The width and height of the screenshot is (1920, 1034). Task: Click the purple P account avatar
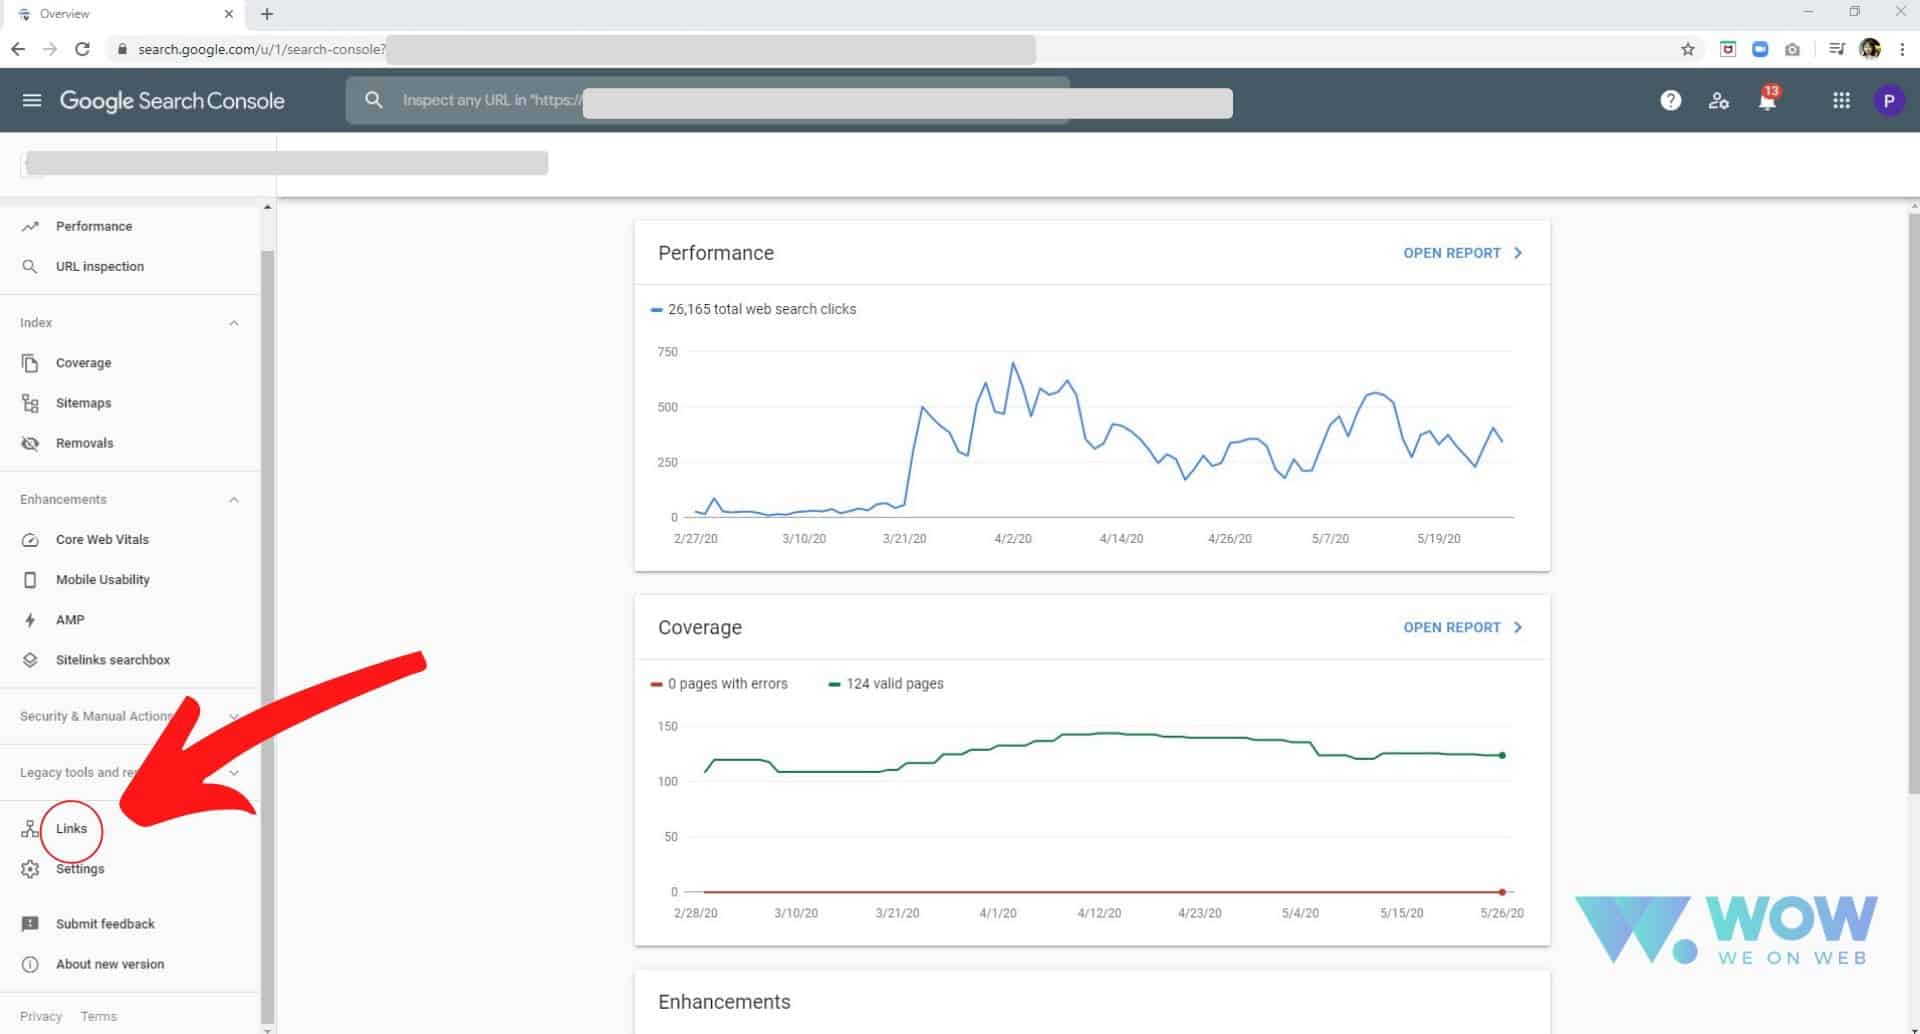[1888, 100]
